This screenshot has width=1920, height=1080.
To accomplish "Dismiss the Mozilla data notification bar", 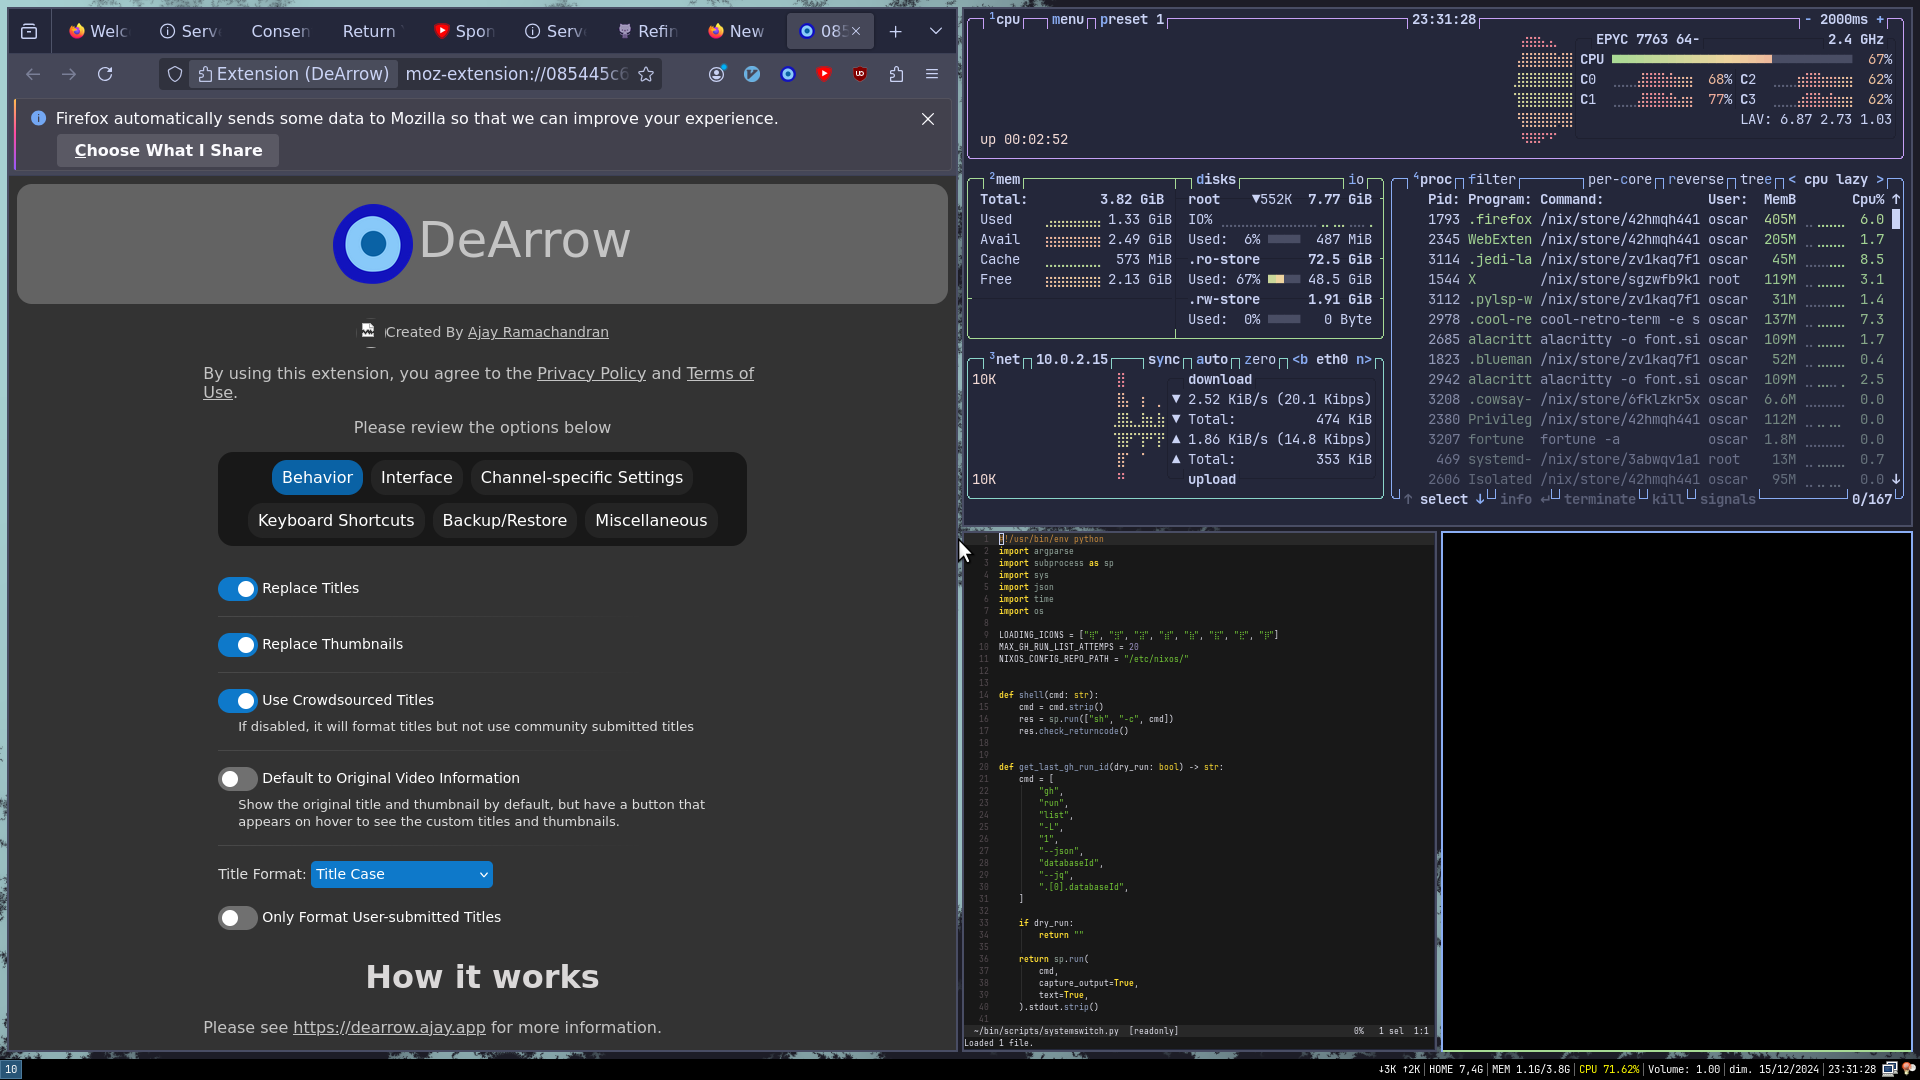I will [x=928, y=119].
